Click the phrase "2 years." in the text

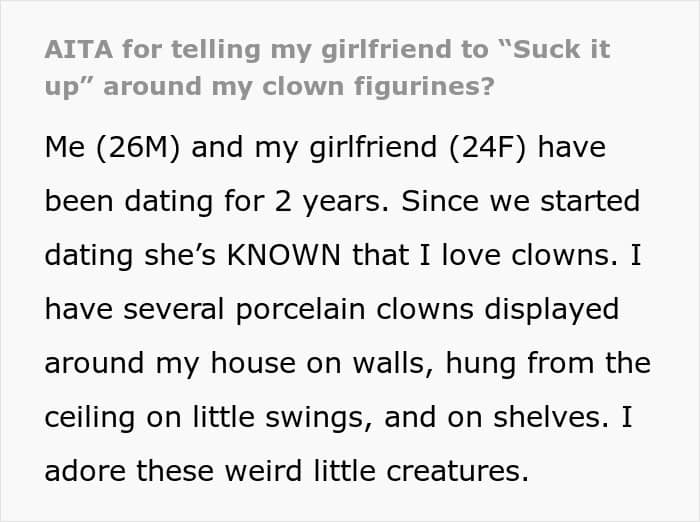coord(332,202)
